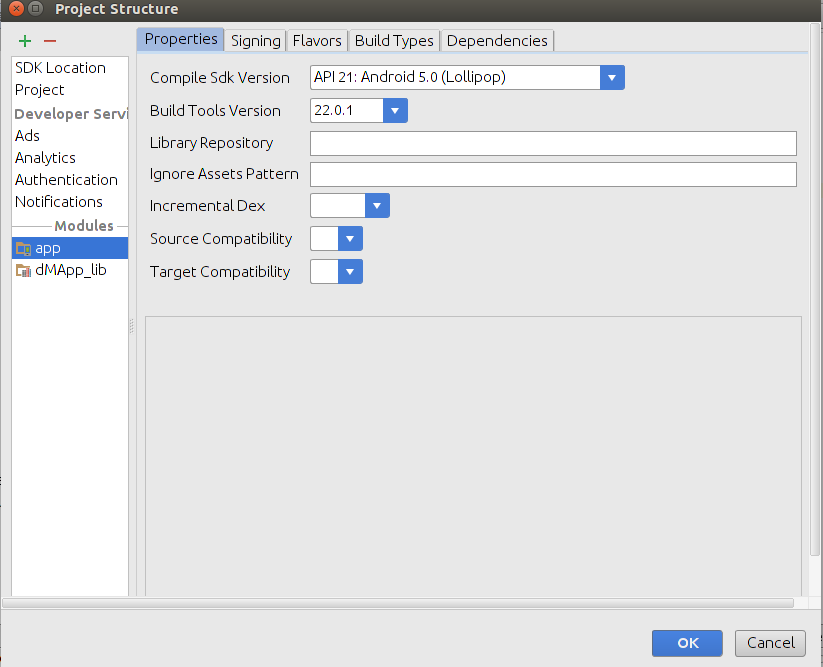Open the Compile Sdk Version dropdown
This screenshot has height=667, width=823.
[612, 78]
